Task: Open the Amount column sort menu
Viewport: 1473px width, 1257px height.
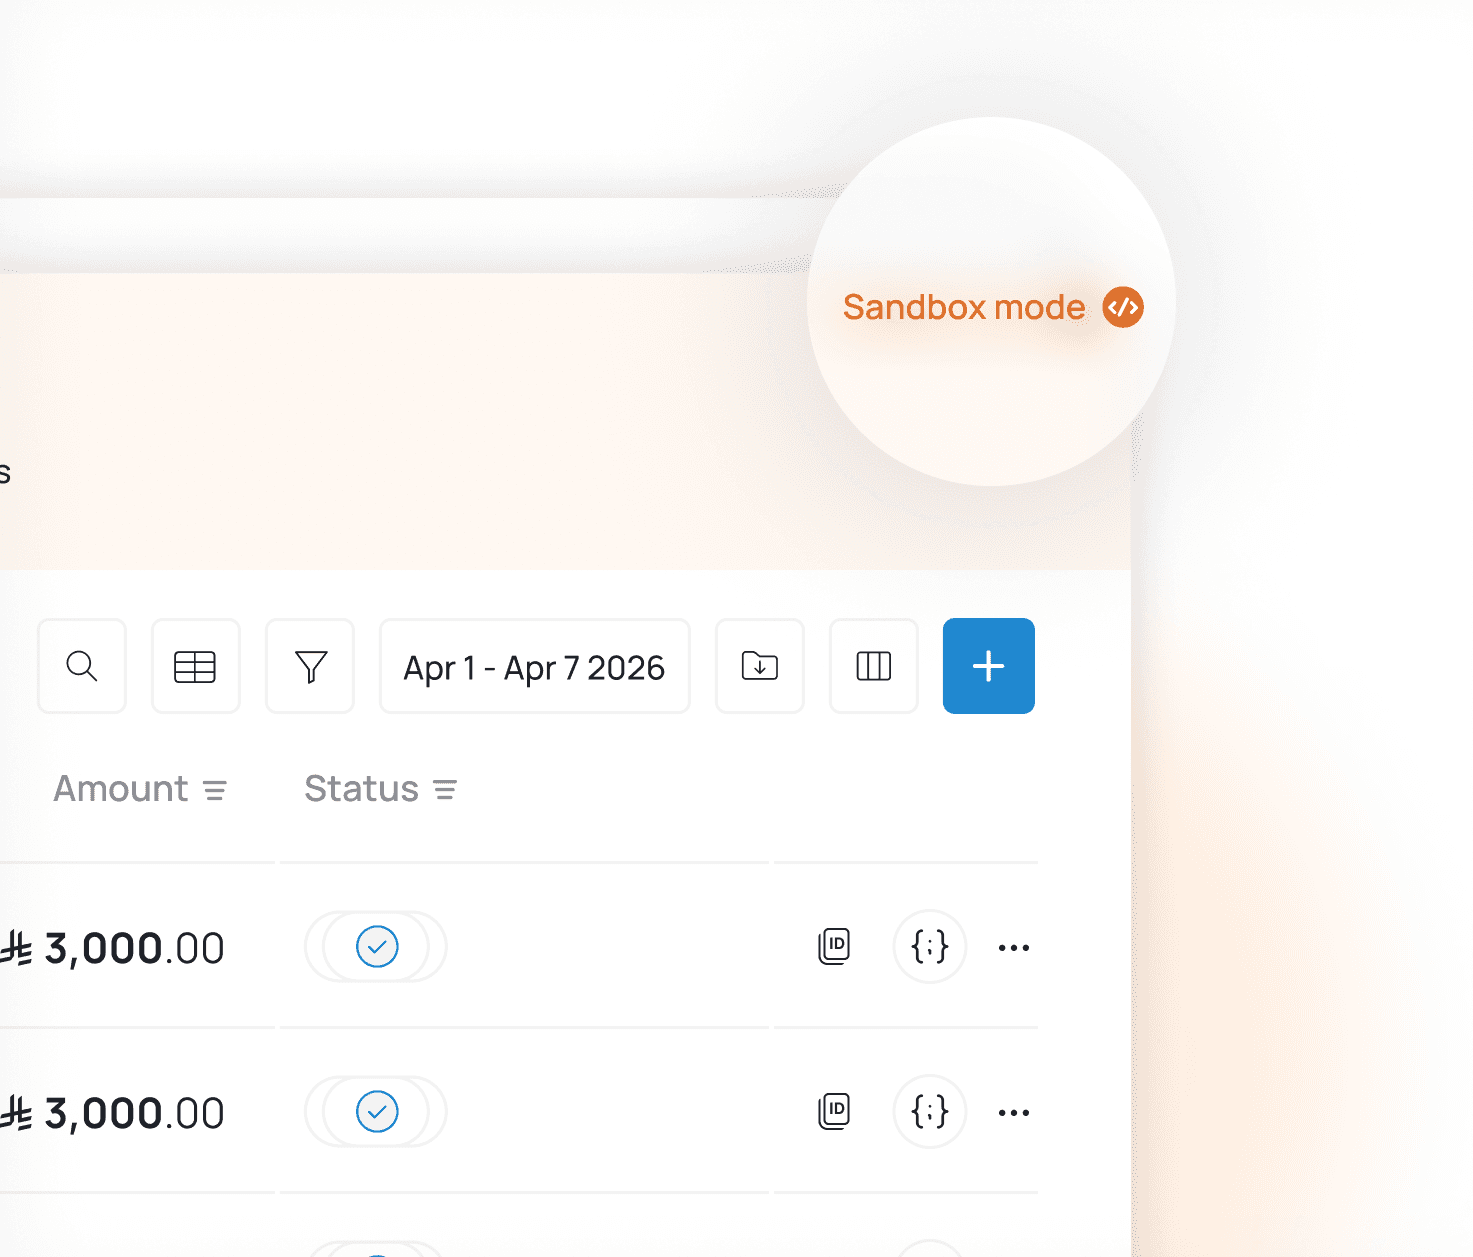Action: pos(215,791)
